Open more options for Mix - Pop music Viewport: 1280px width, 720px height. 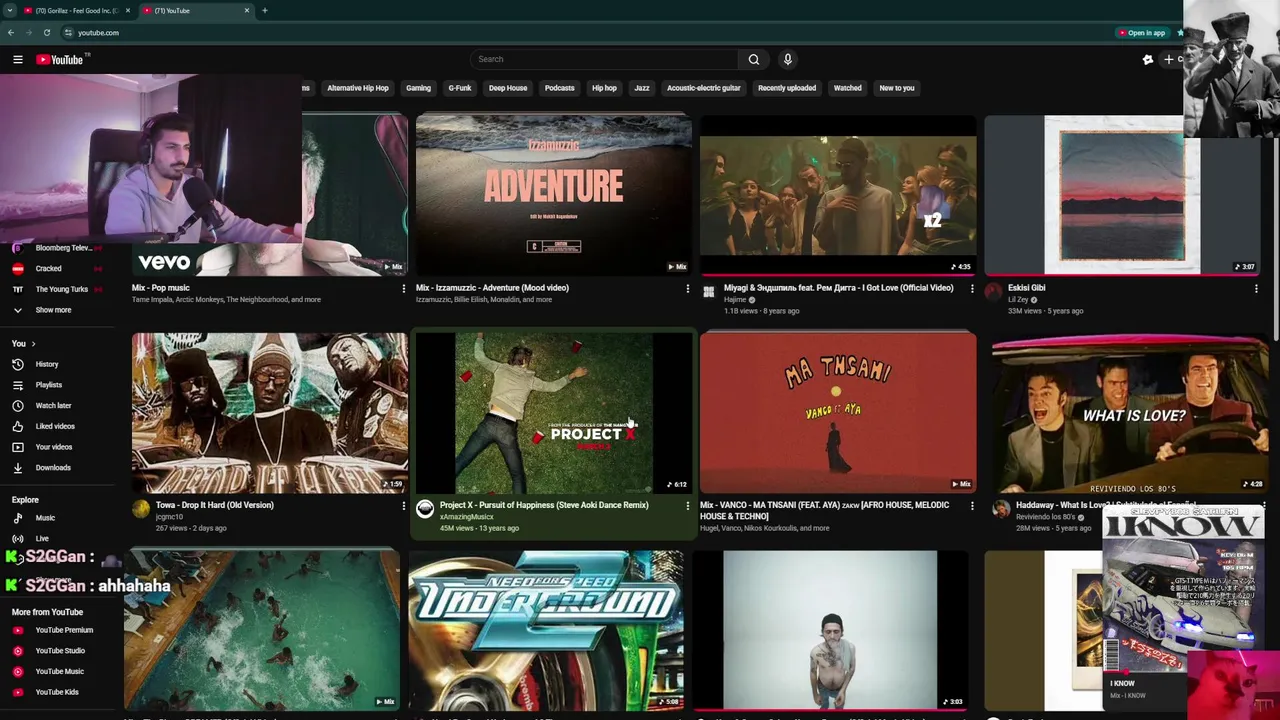403,289
